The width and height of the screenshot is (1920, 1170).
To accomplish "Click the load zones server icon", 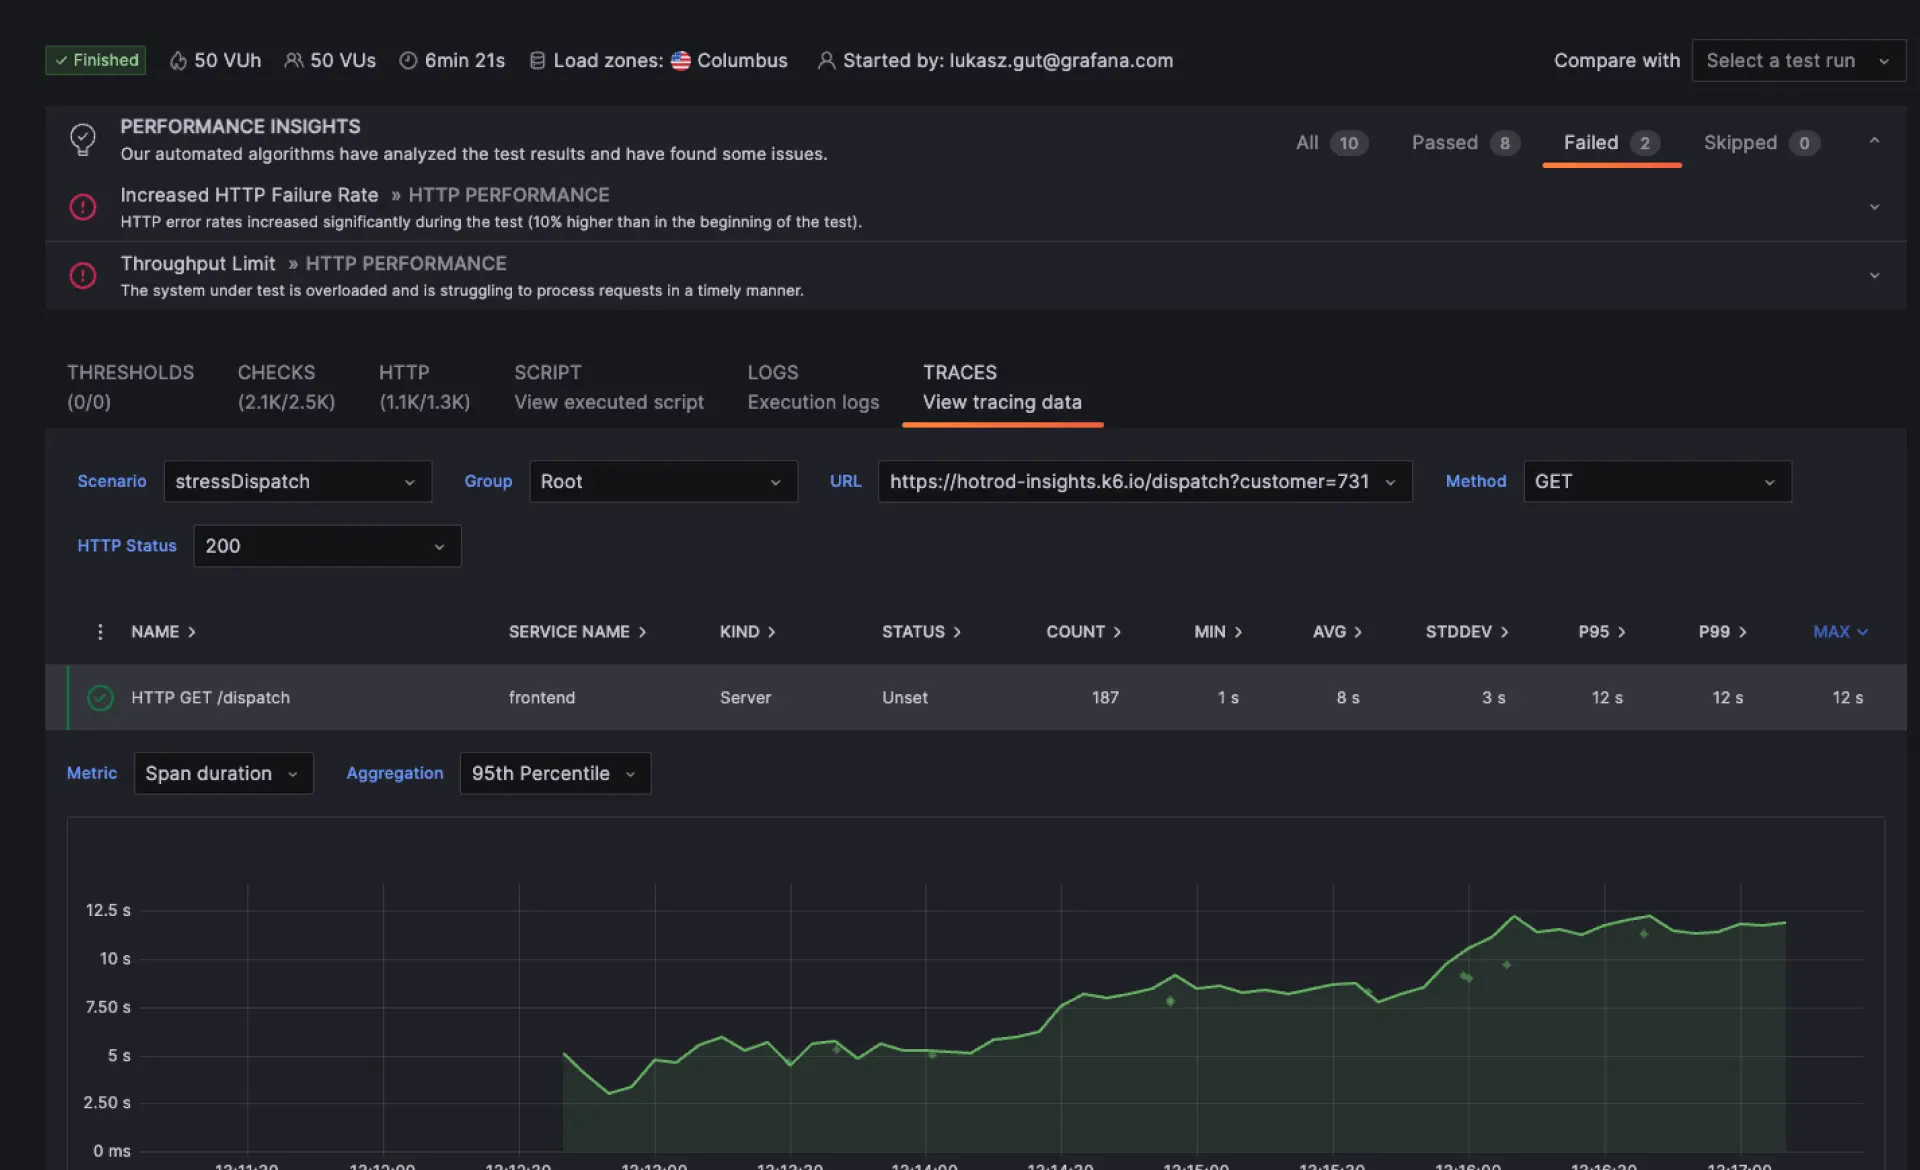I will click(537, 61).
